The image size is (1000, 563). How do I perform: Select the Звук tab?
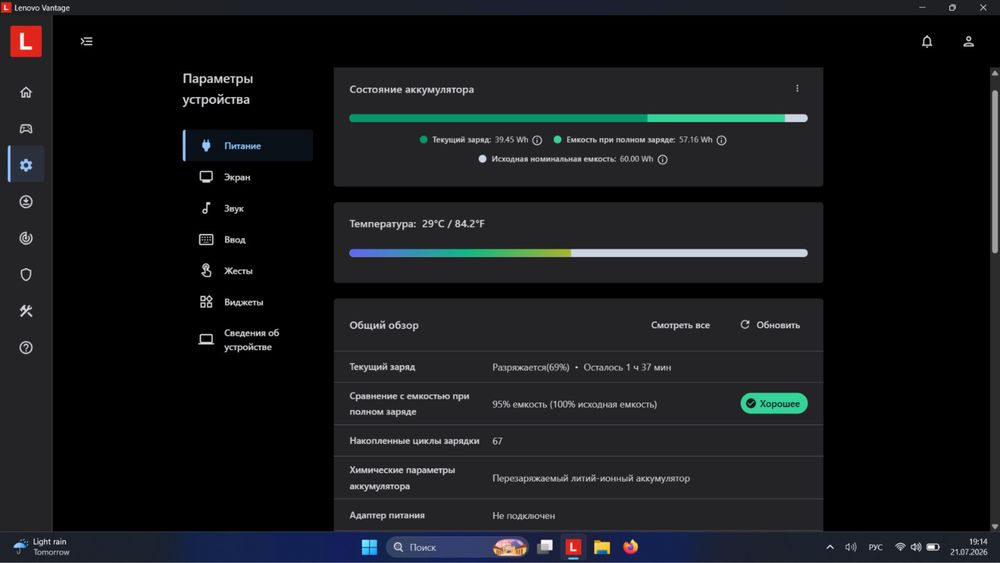[x=248, y=208]
